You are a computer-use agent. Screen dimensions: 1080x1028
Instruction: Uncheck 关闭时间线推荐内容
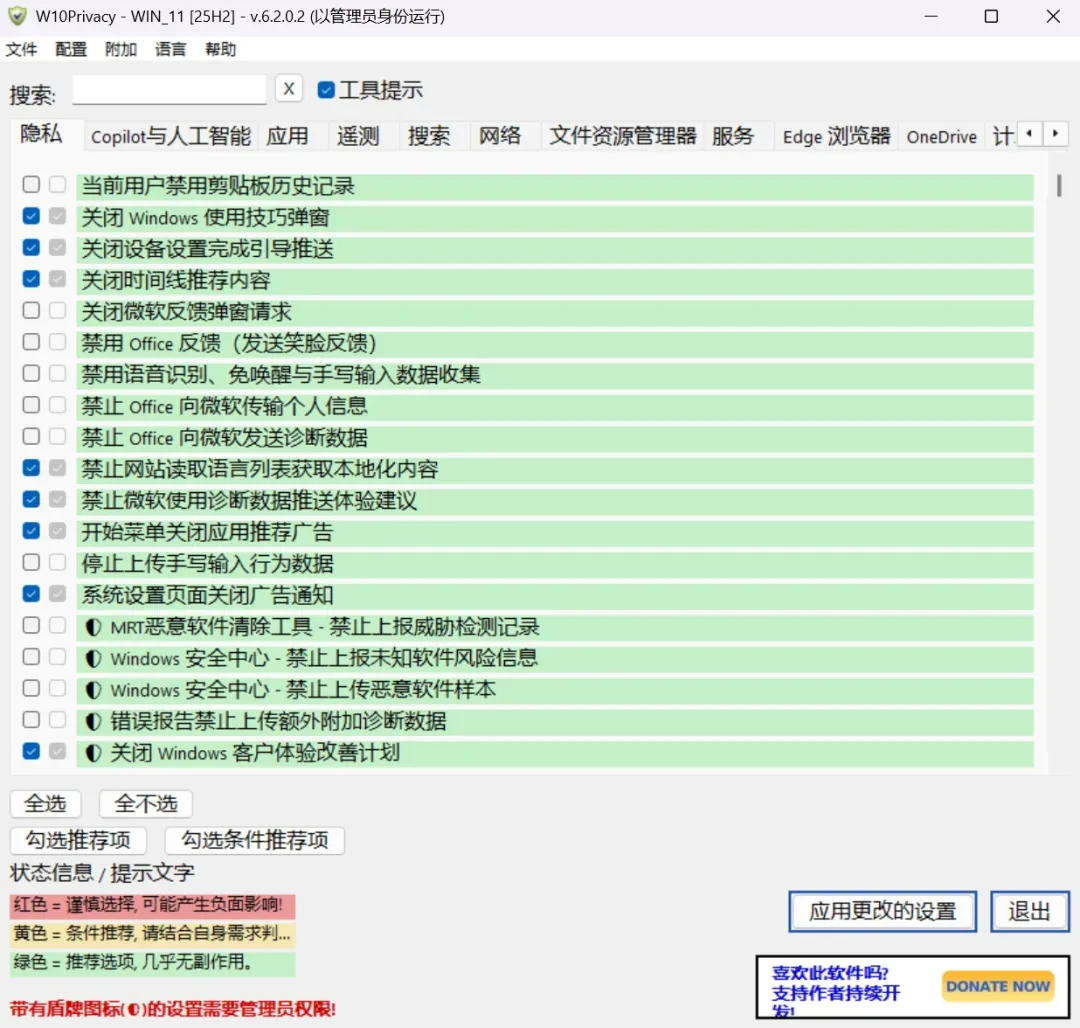pos(31,279)
